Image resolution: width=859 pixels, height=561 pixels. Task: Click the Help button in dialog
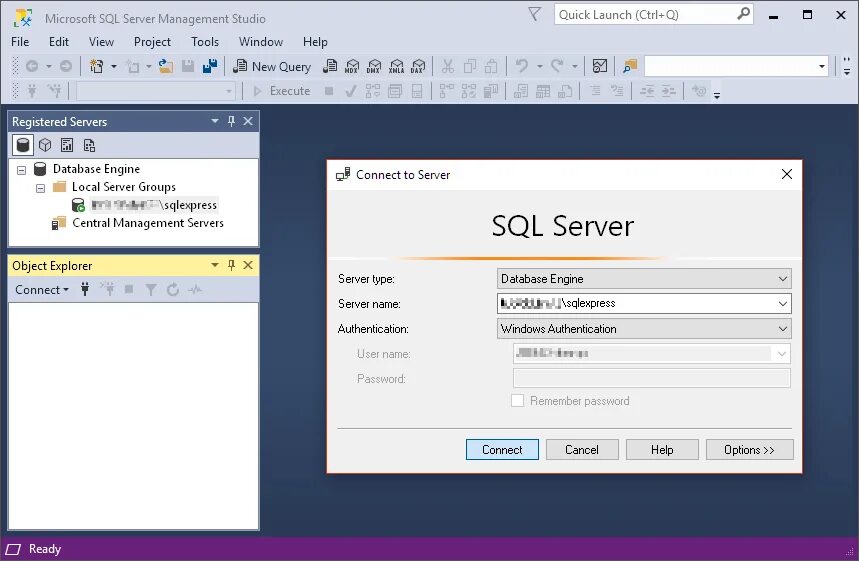click(x=662, y=450)
